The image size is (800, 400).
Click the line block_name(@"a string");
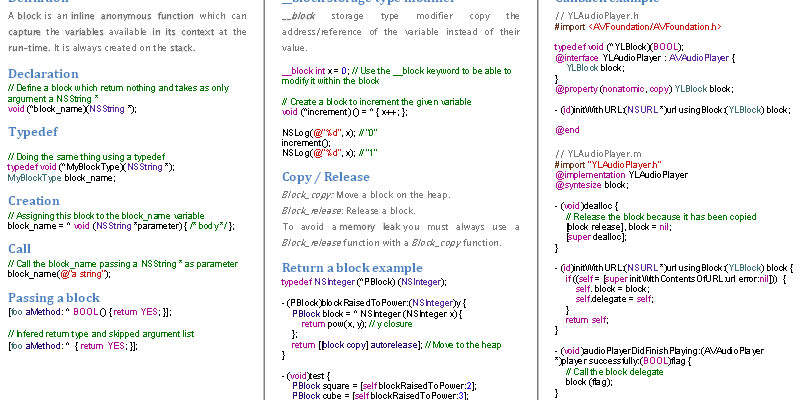[59, 274]
